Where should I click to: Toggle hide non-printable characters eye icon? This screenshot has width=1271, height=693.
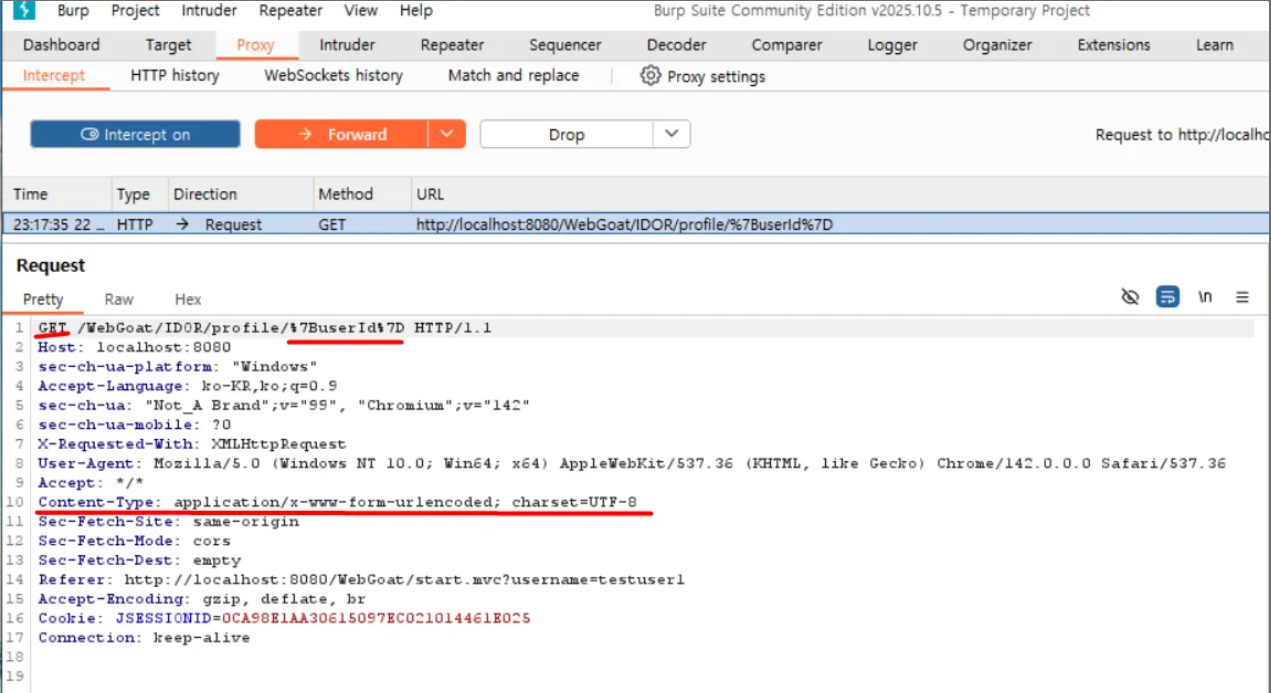[x=1131, y=297]
